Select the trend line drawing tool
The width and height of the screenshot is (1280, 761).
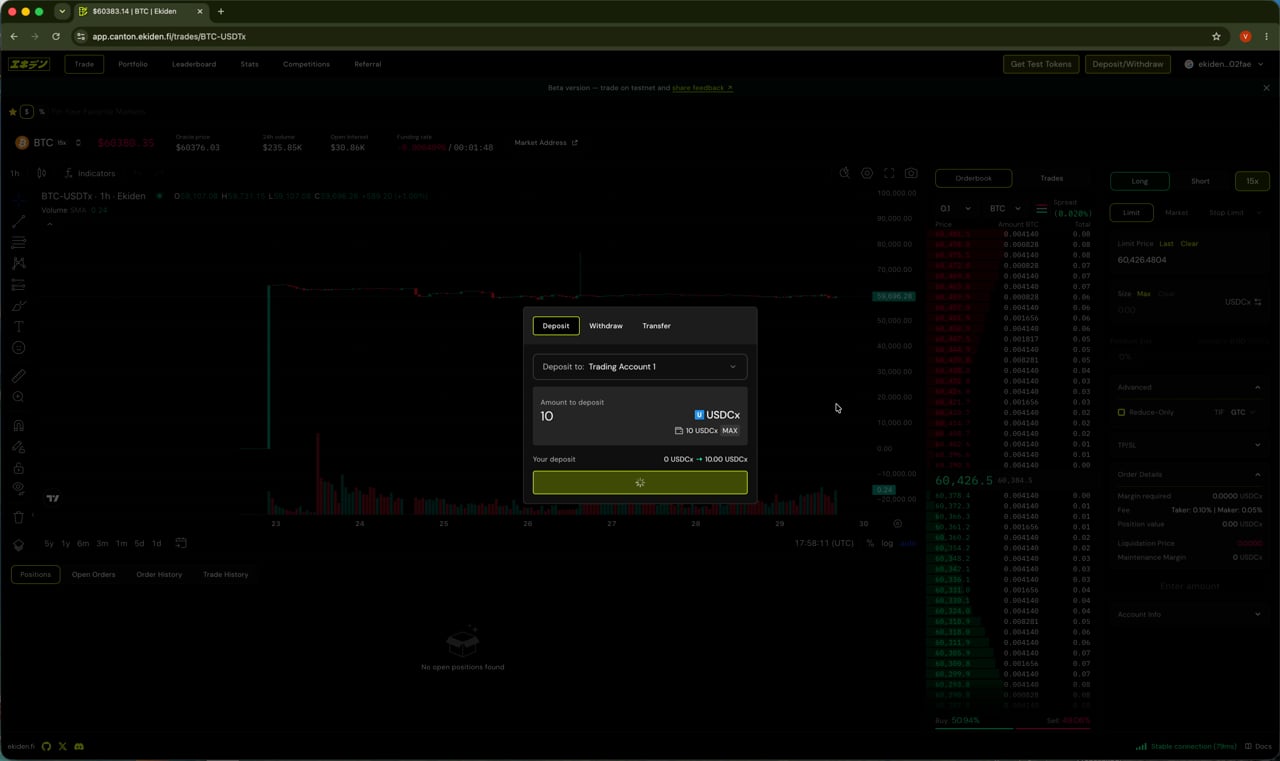[x=18, y=221]
